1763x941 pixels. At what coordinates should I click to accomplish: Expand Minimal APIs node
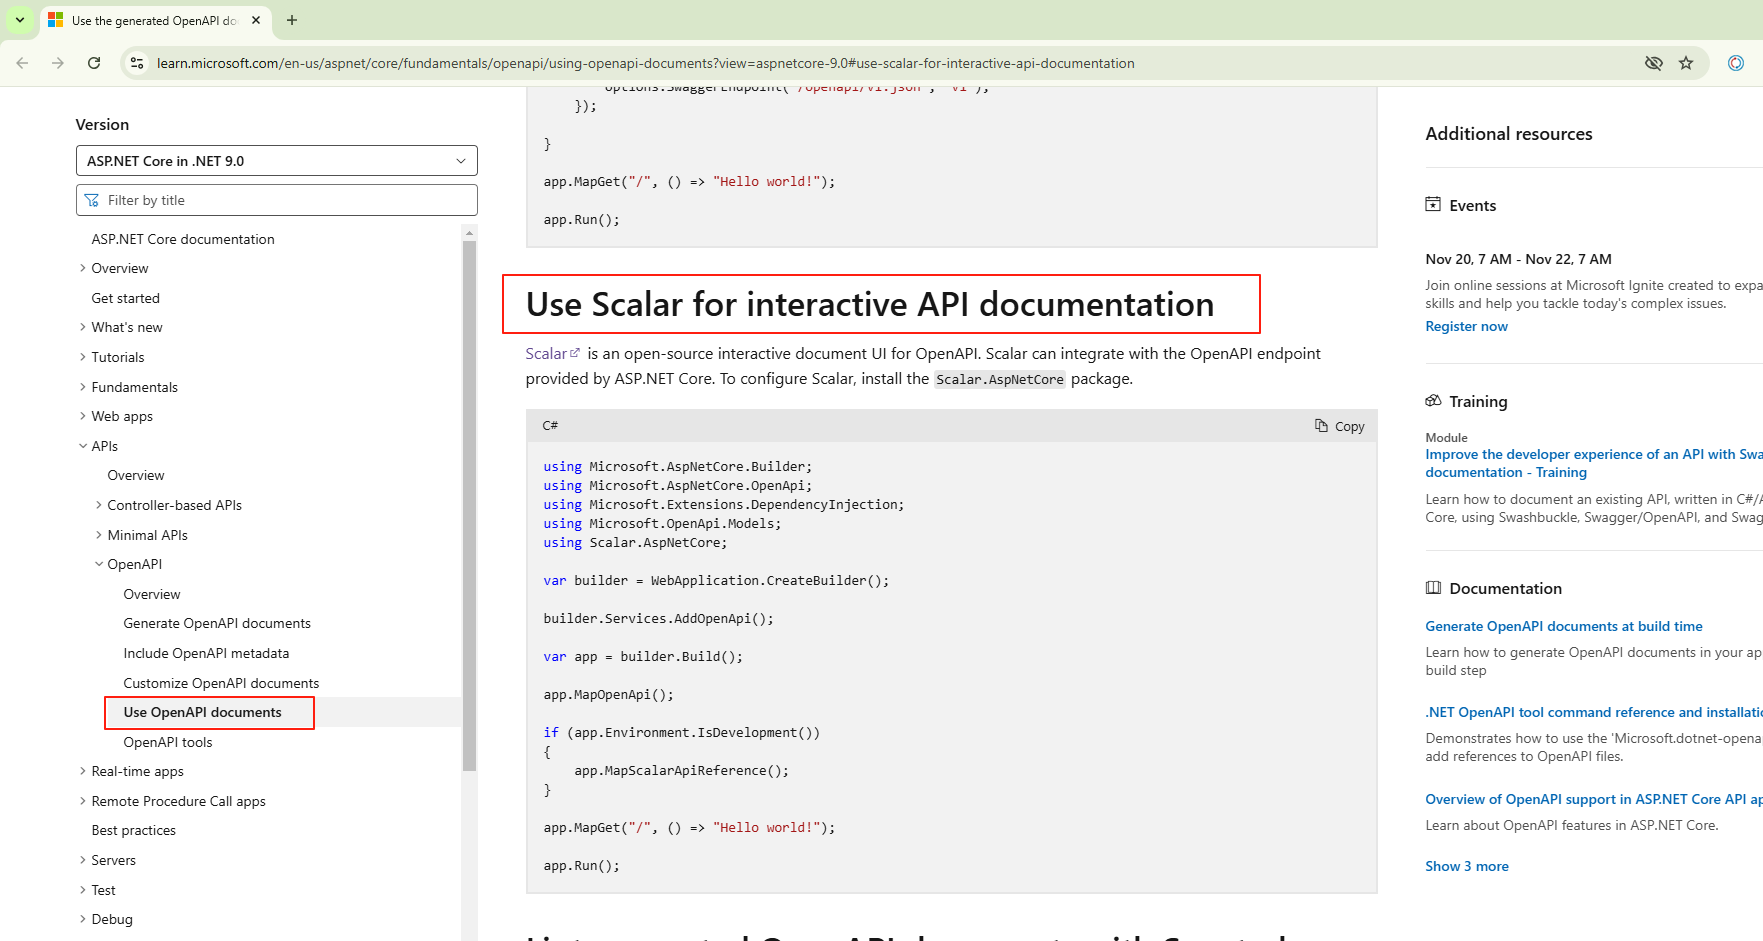tap(99, 535)
